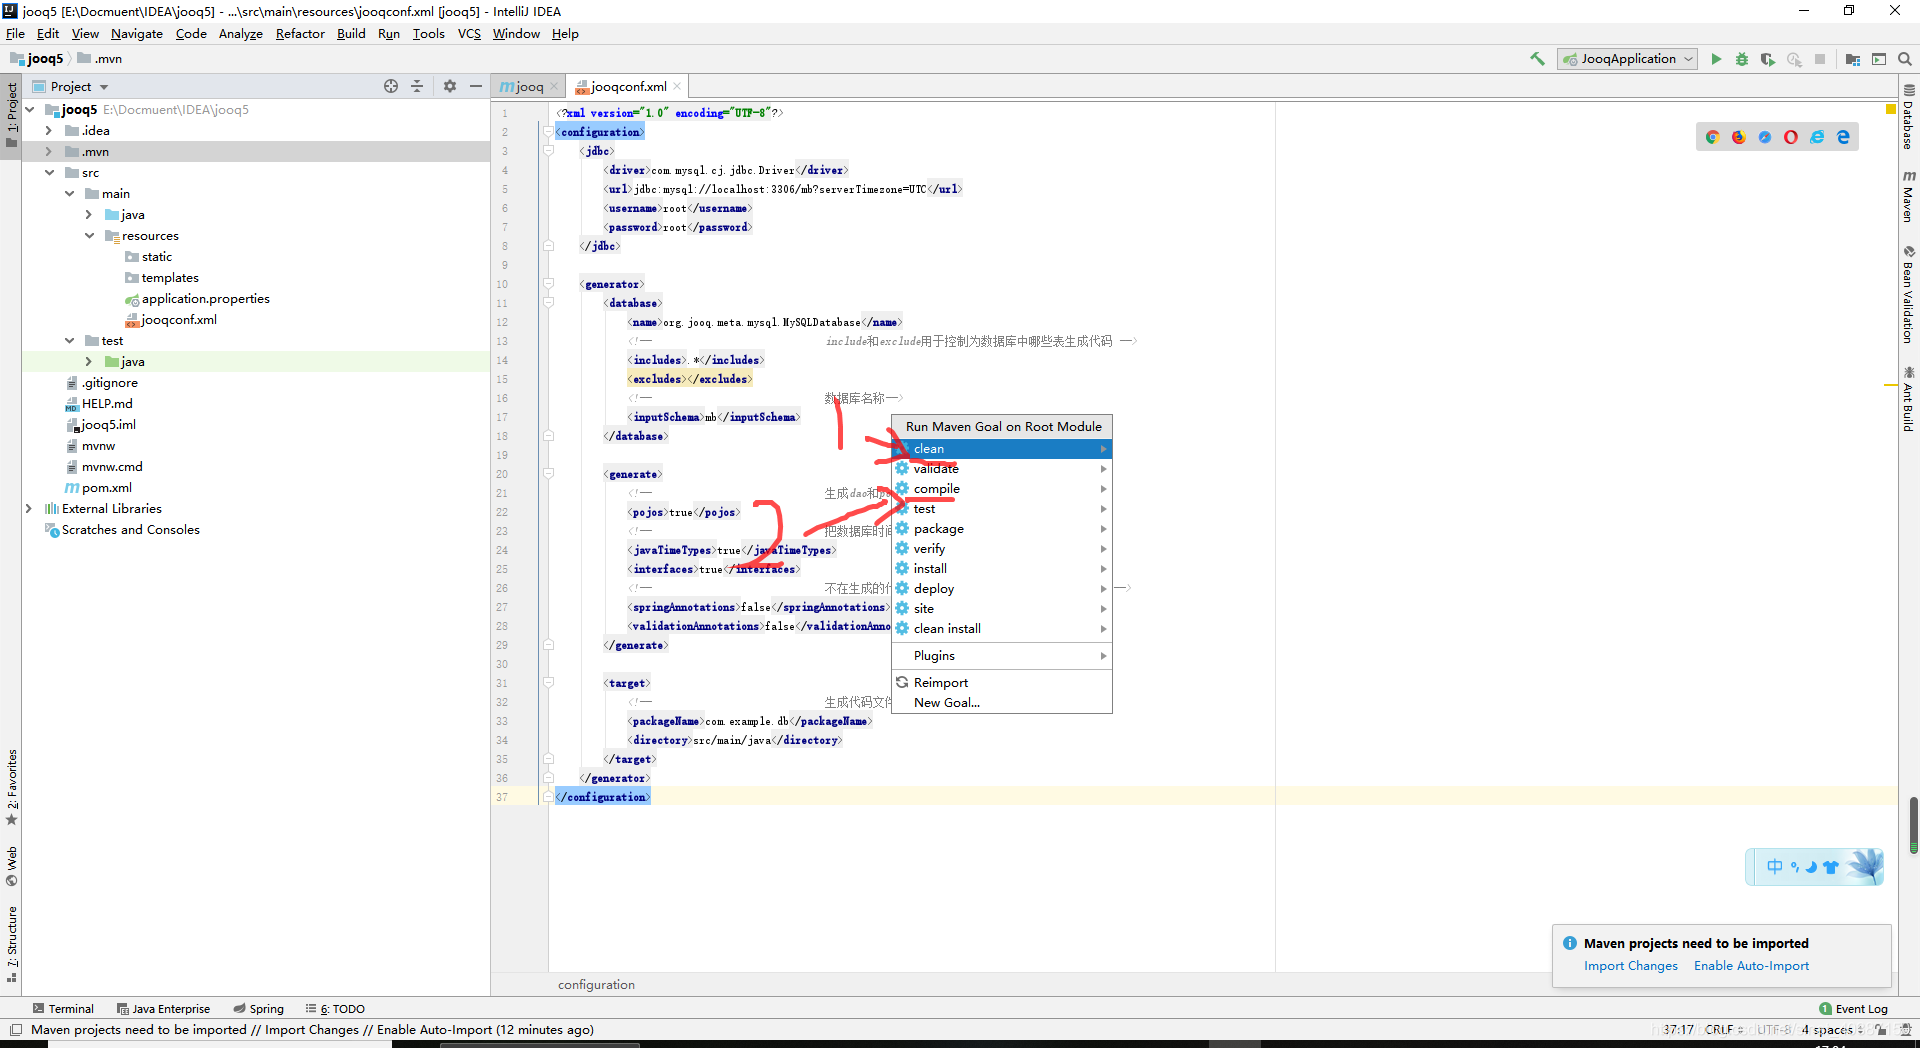This screenshot has height=1048, width=1920.
Task: Collapse the src folder
Action: (48, 173)
